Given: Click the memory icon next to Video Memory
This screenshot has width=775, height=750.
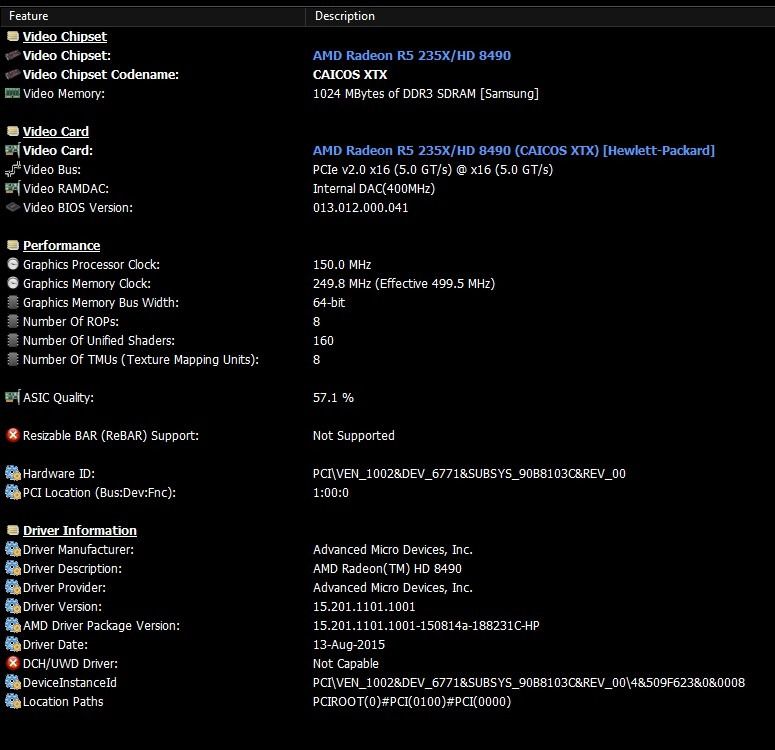Looking at the screenshot, I should [x=12, y=93].
